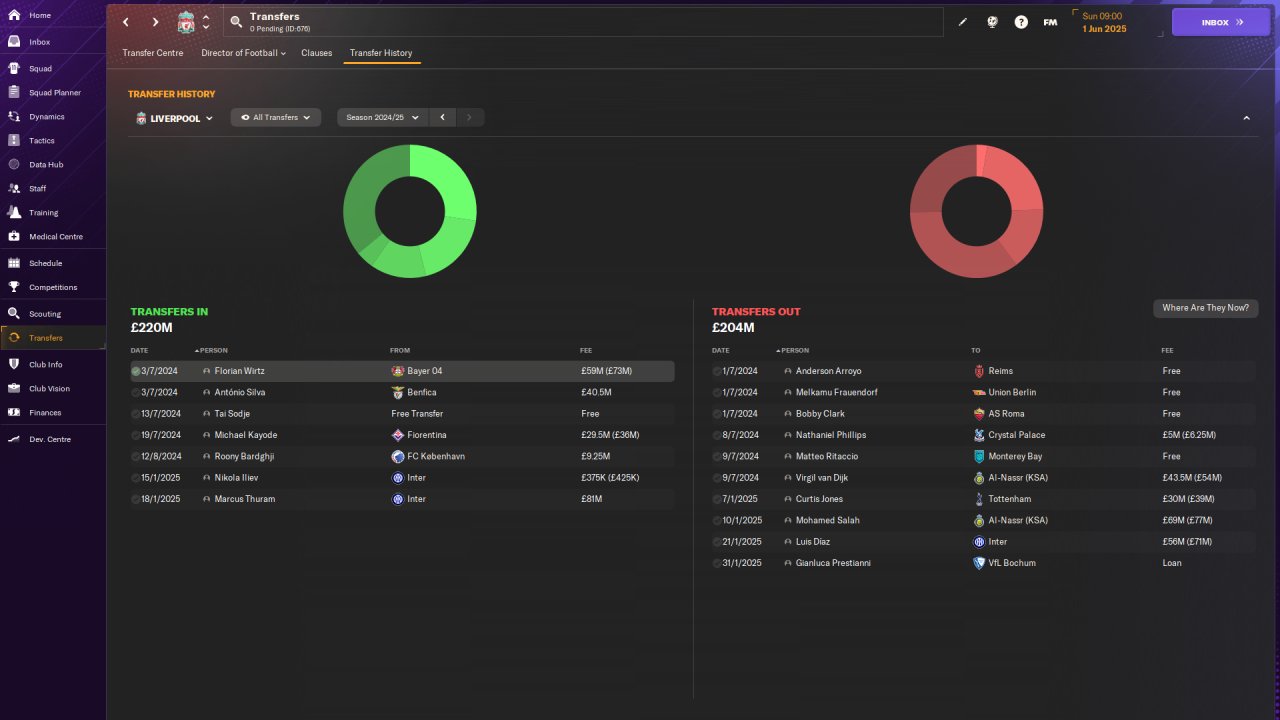Click the INBOX continue button
1280x720 pixels.
[x=1221, y=22]
